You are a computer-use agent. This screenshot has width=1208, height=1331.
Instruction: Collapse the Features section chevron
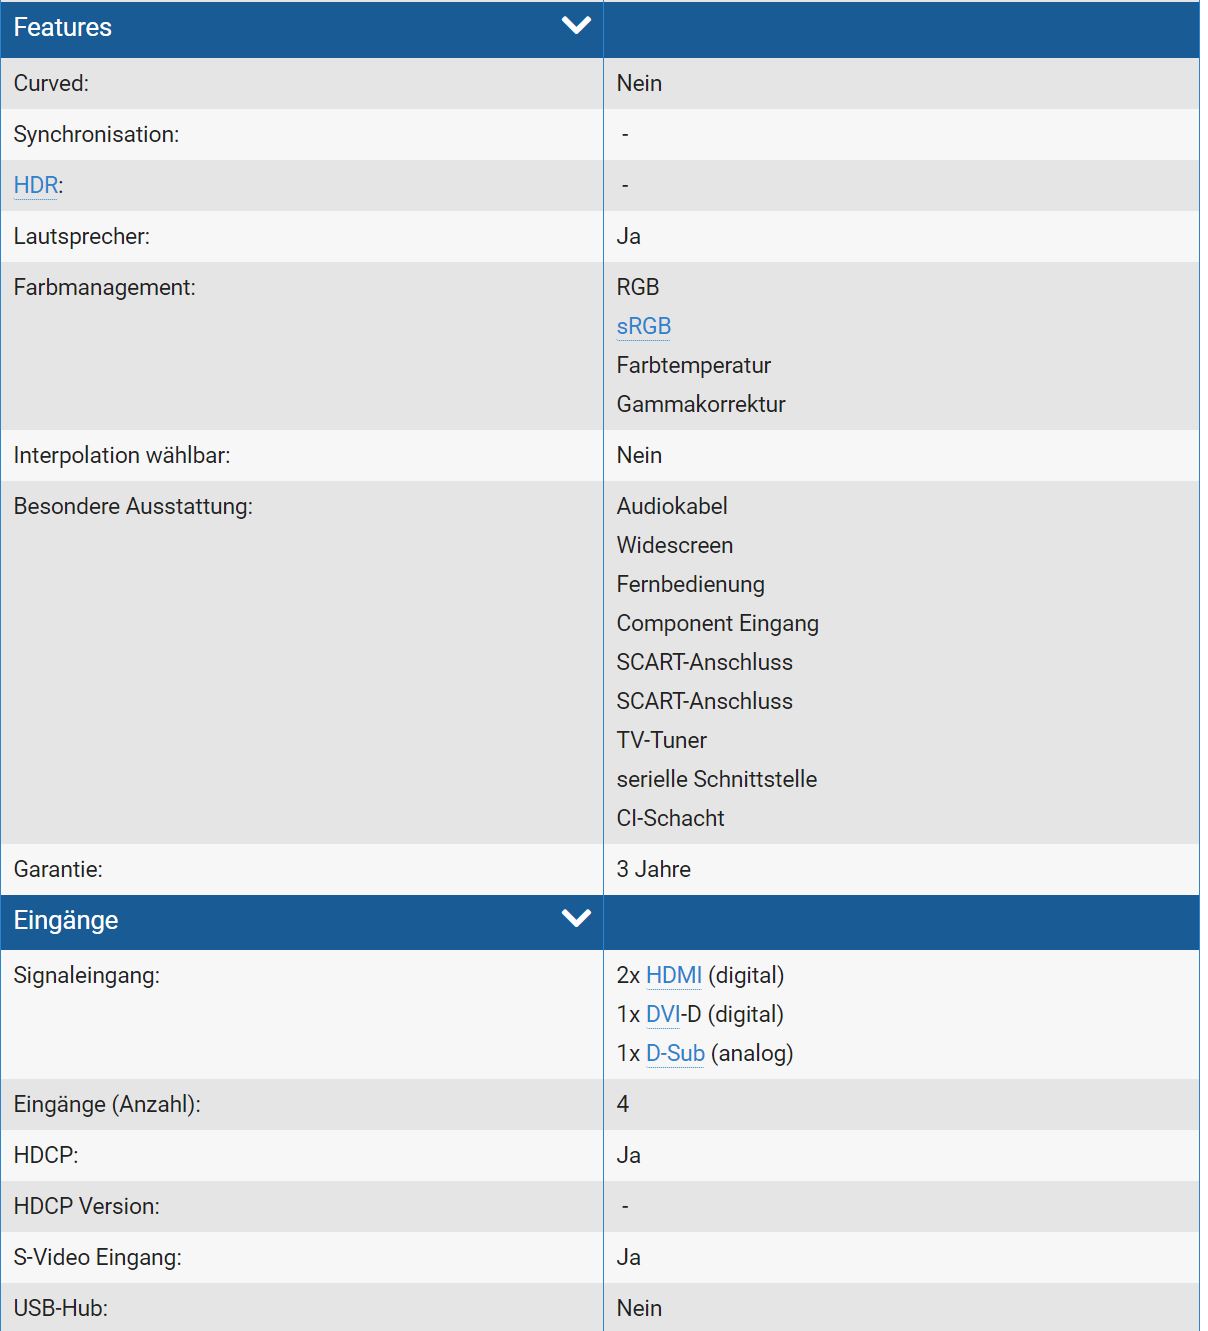click(576, 26)
